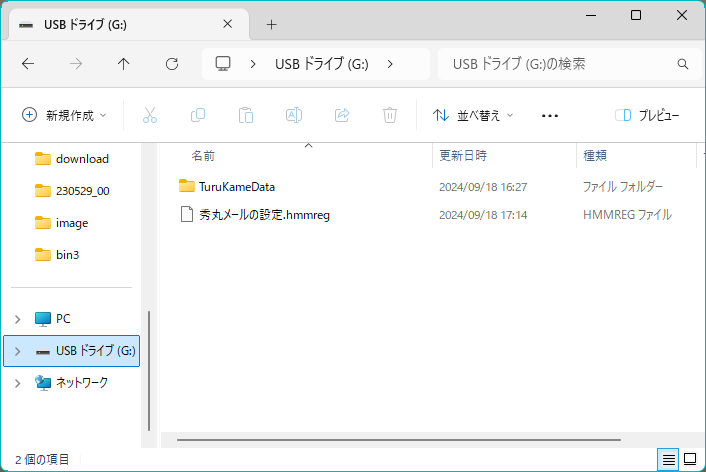Select the USB ドライブ (G:) tab

[129, 24]
